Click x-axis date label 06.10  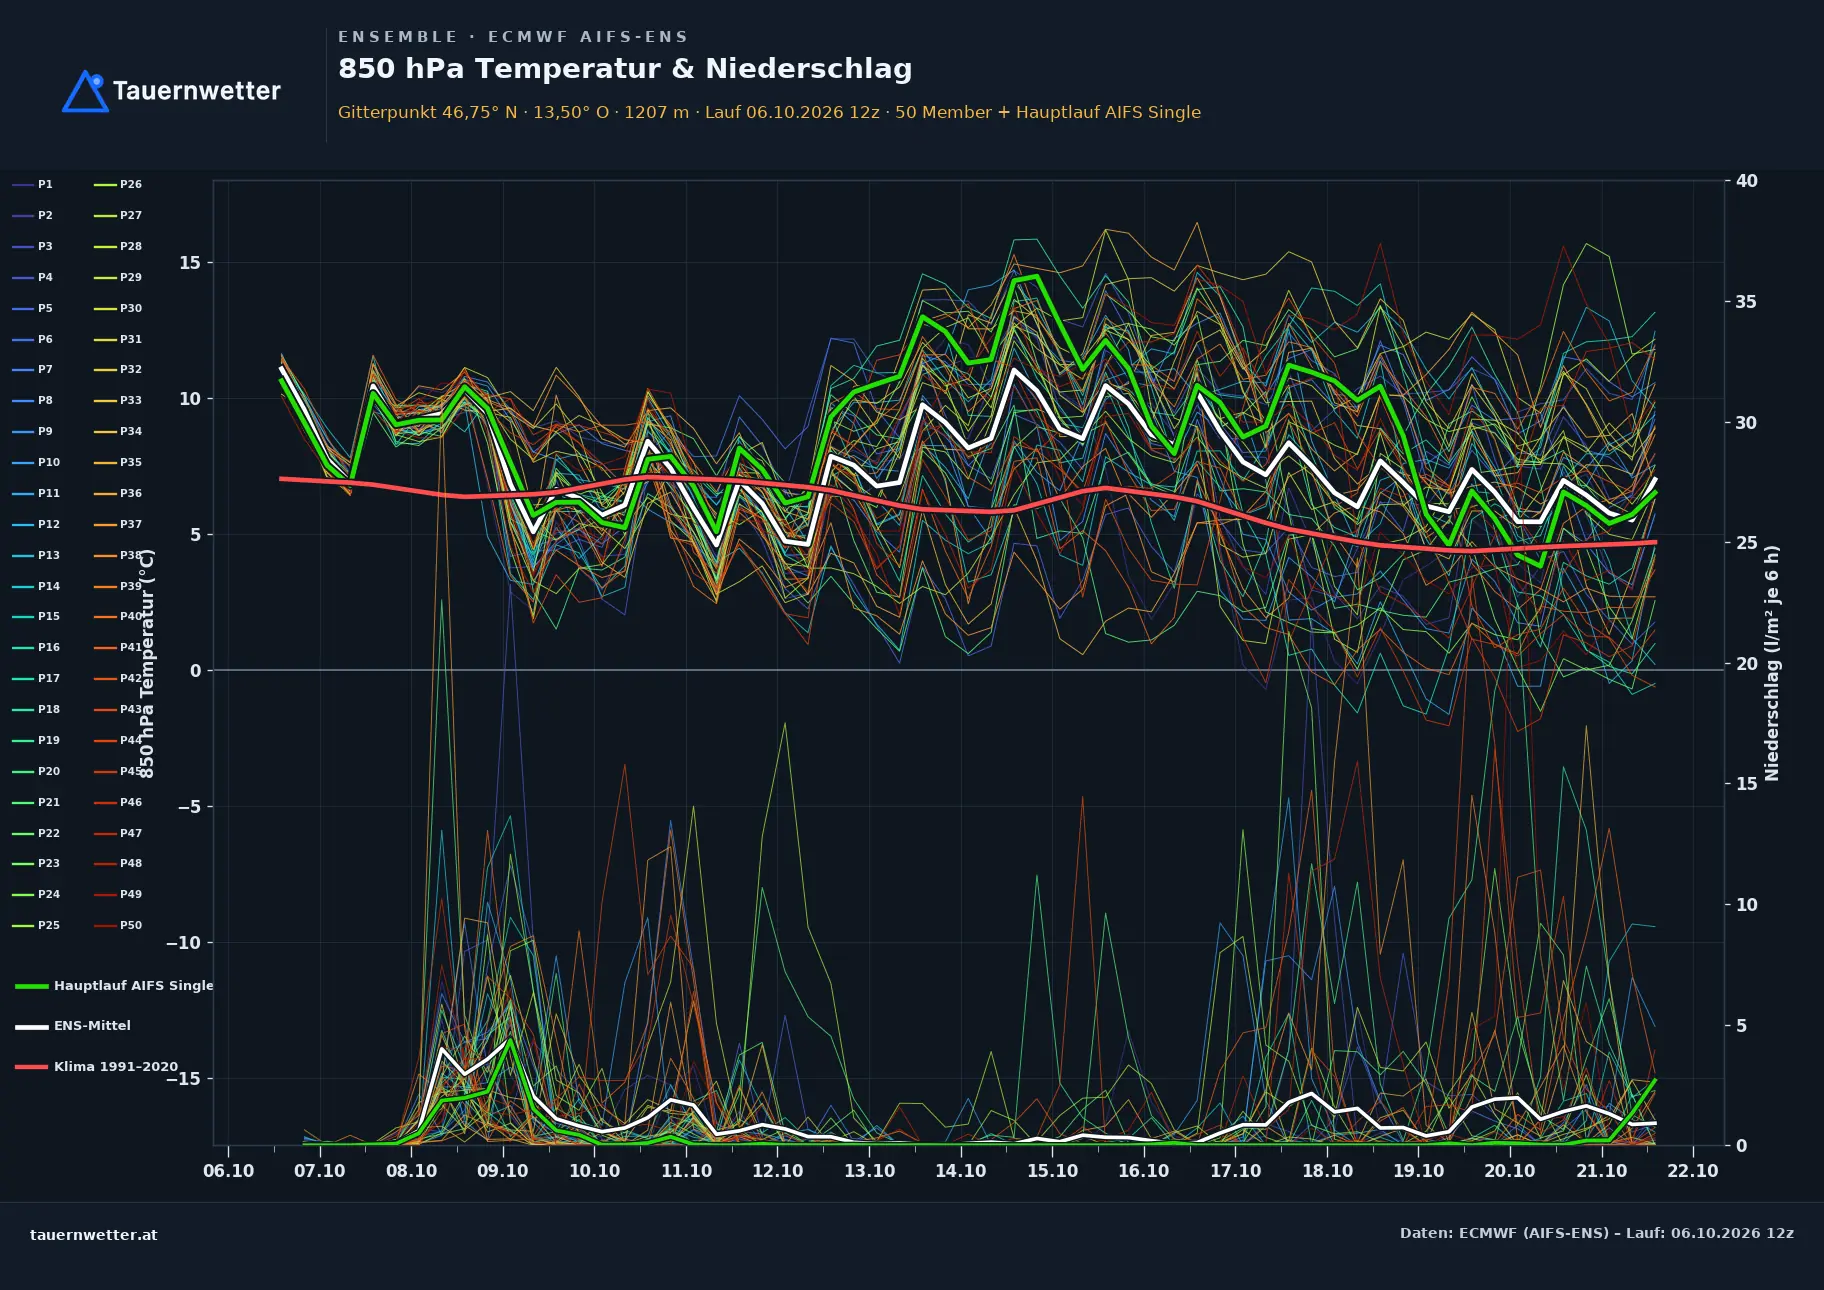point(228,1171)
